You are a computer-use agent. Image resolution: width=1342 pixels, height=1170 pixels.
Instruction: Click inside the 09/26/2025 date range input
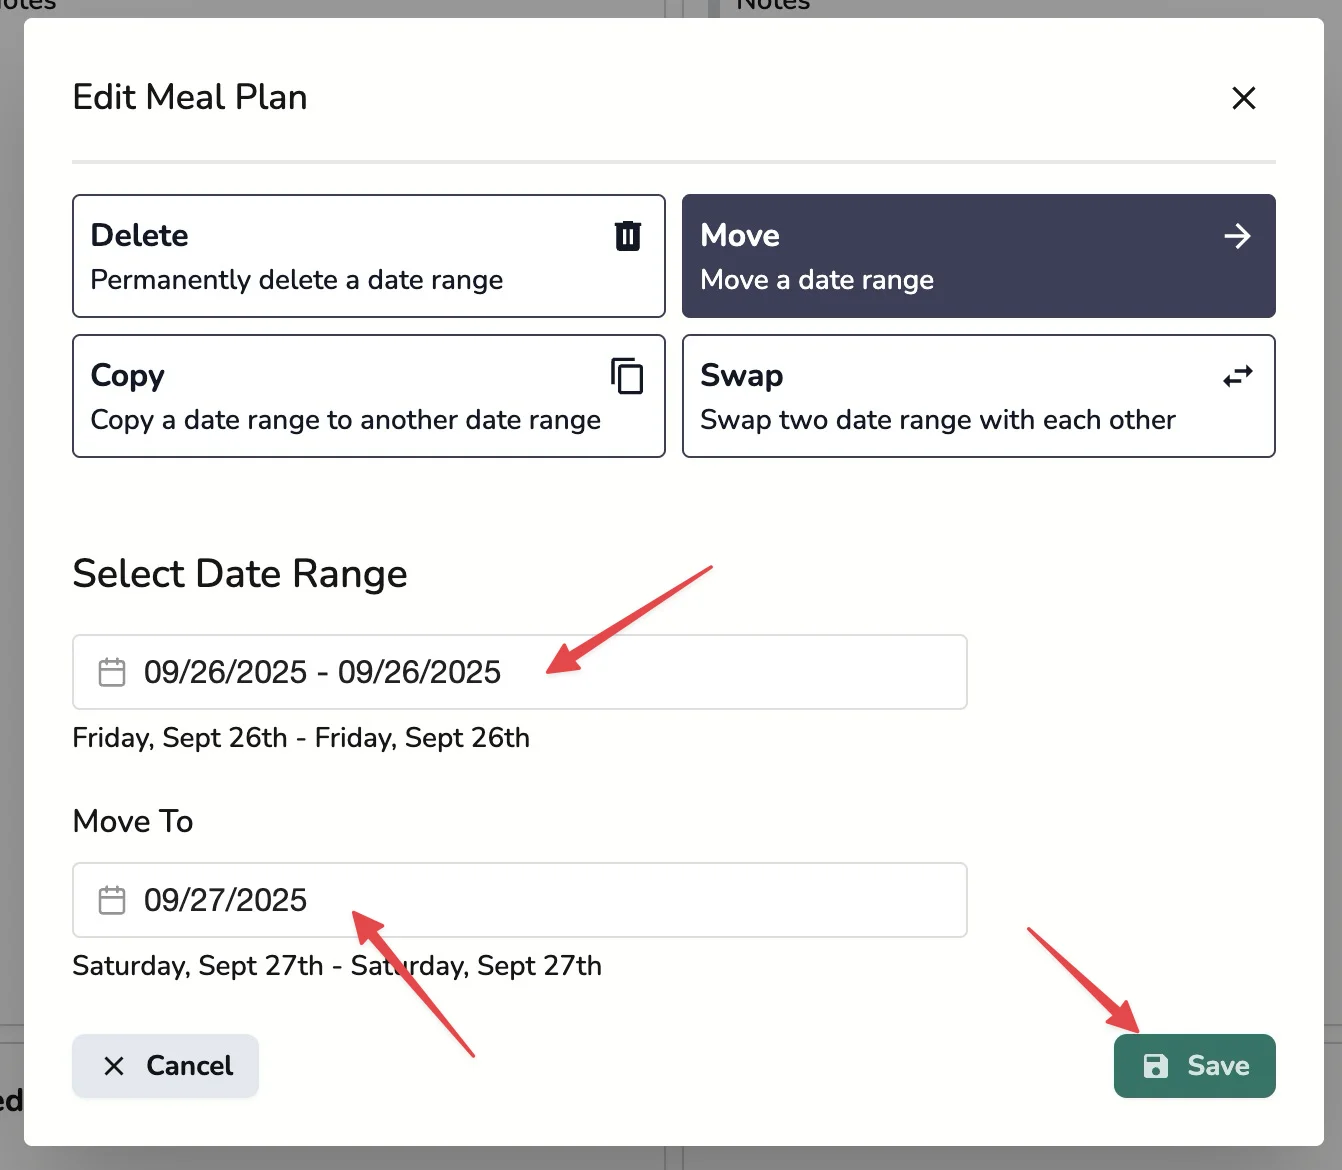pyautogui.click(x=322, y=672)
